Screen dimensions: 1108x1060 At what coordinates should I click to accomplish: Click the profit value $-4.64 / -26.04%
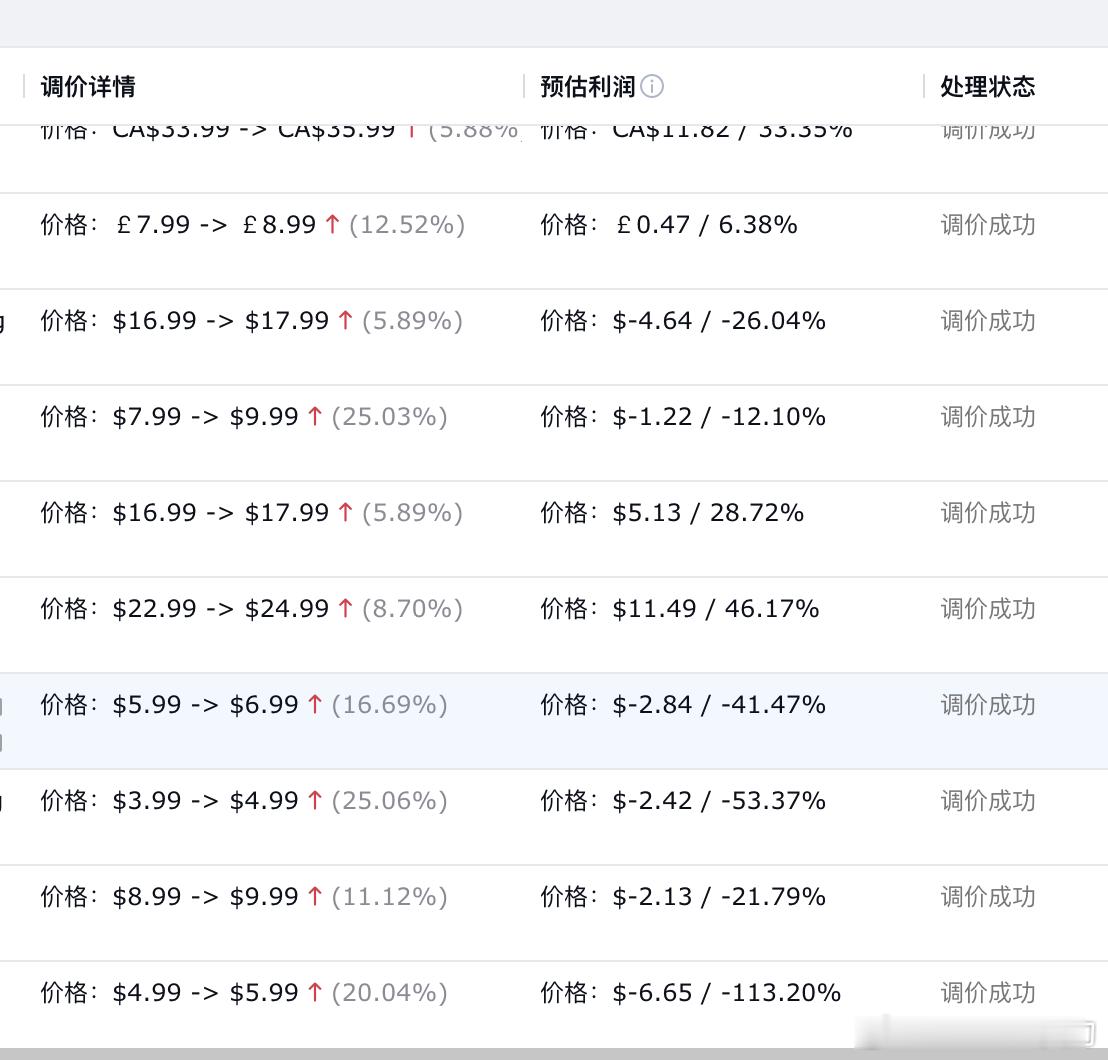[x=719, y=321]
